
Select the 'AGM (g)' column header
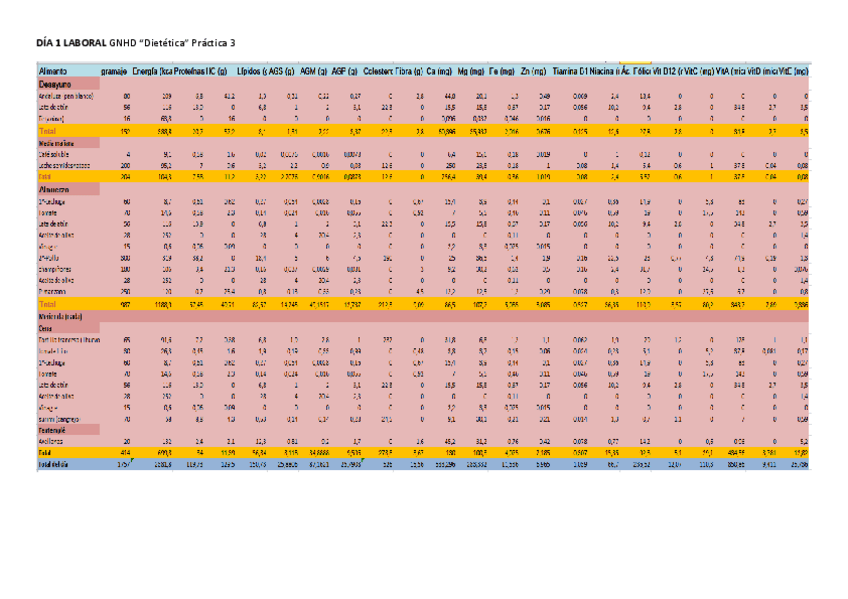[314, 71]
